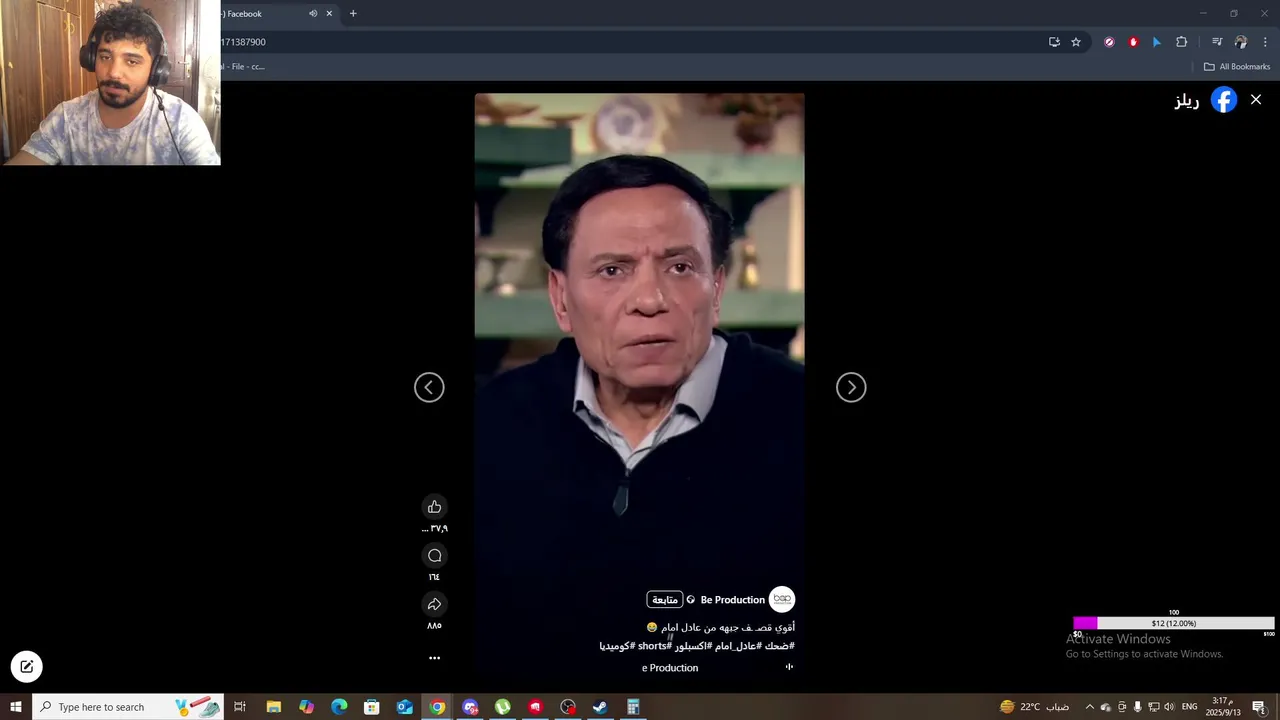This screenshot has width=1280, height=720.
Task: Open the Extensions puzzle menu
Action: tap(1182, 42)
